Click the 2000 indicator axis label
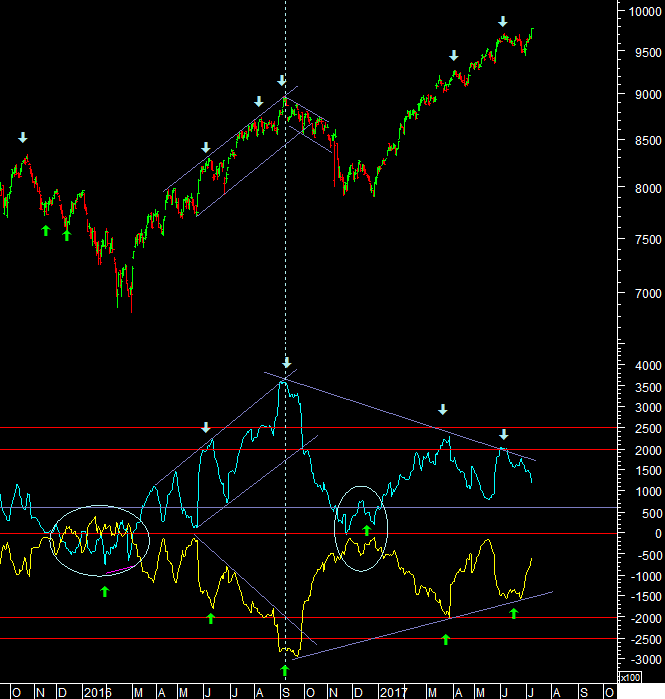Screen dimensions: 665x699 tap(648, 450)
